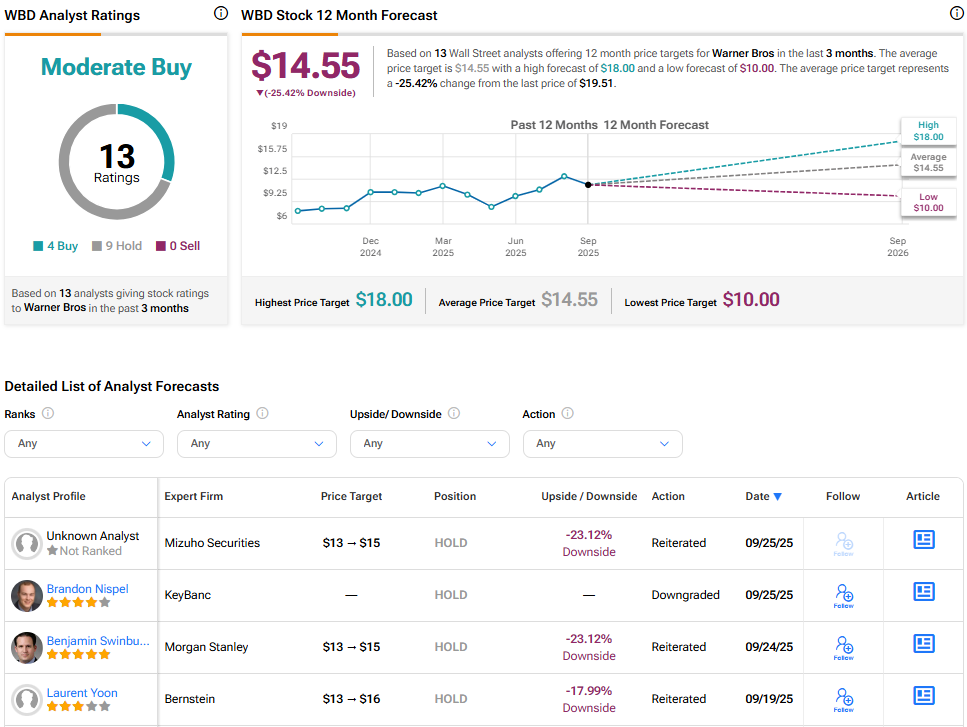The width and height of the screenshot is (967, 727).
Task: Click the Morgan Stanley firm name
Action: pyautogui.click(x=206, y=647)
